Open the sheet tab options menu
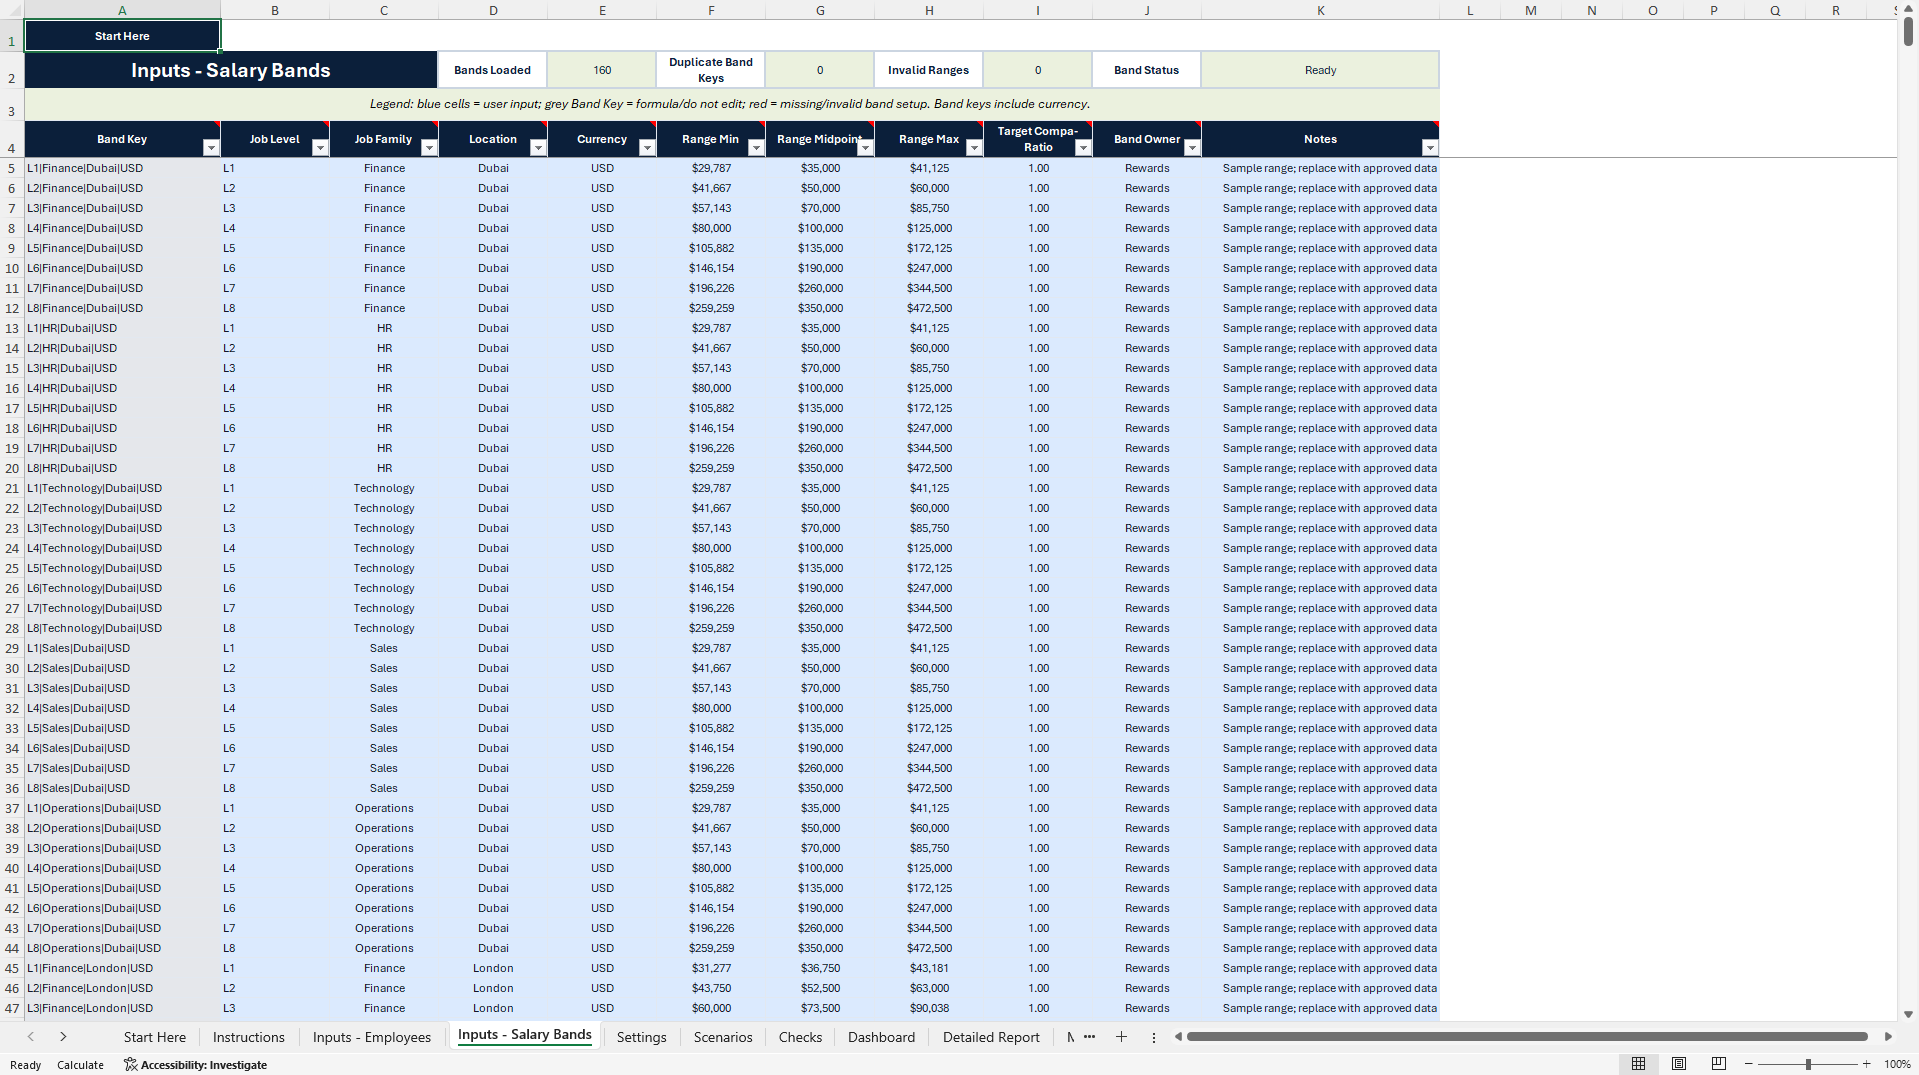 click(x=1153, y=1037)
